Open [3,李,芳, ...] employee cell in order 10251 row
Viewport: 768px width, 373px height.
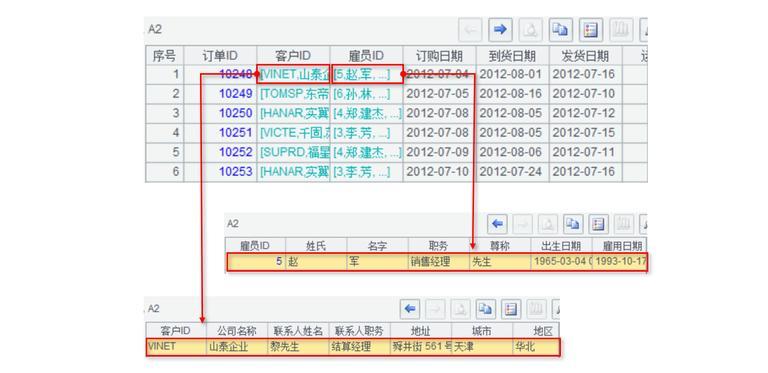[x=366, y=133]
